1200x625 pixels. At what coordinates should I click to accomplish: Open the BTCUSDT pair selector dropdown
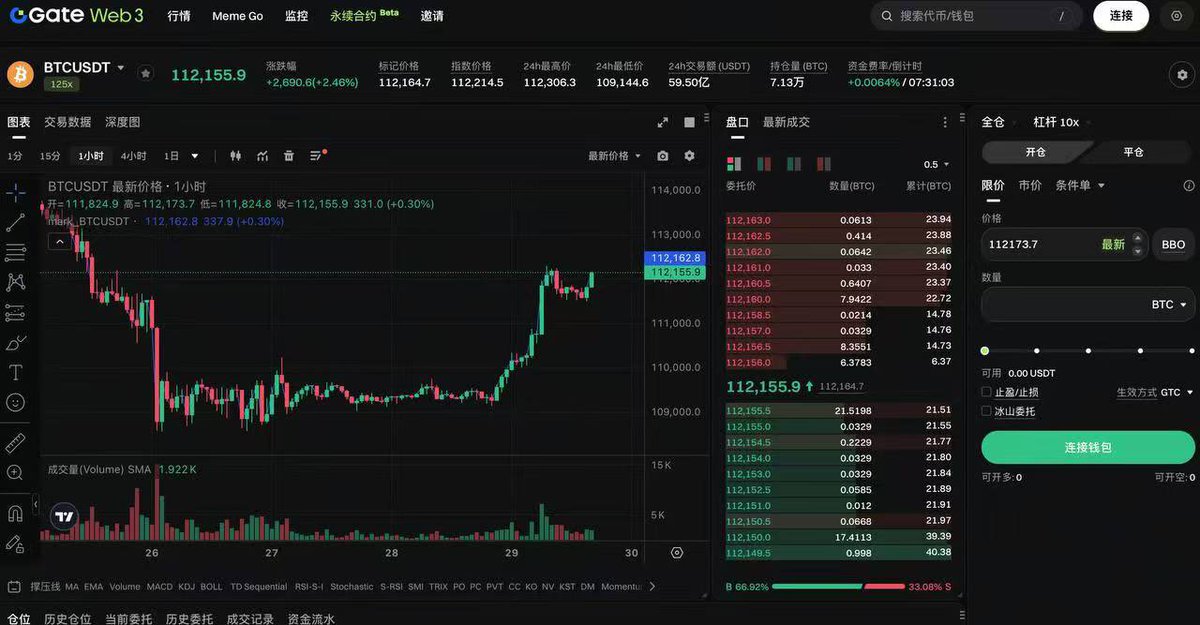pos(84,68)
